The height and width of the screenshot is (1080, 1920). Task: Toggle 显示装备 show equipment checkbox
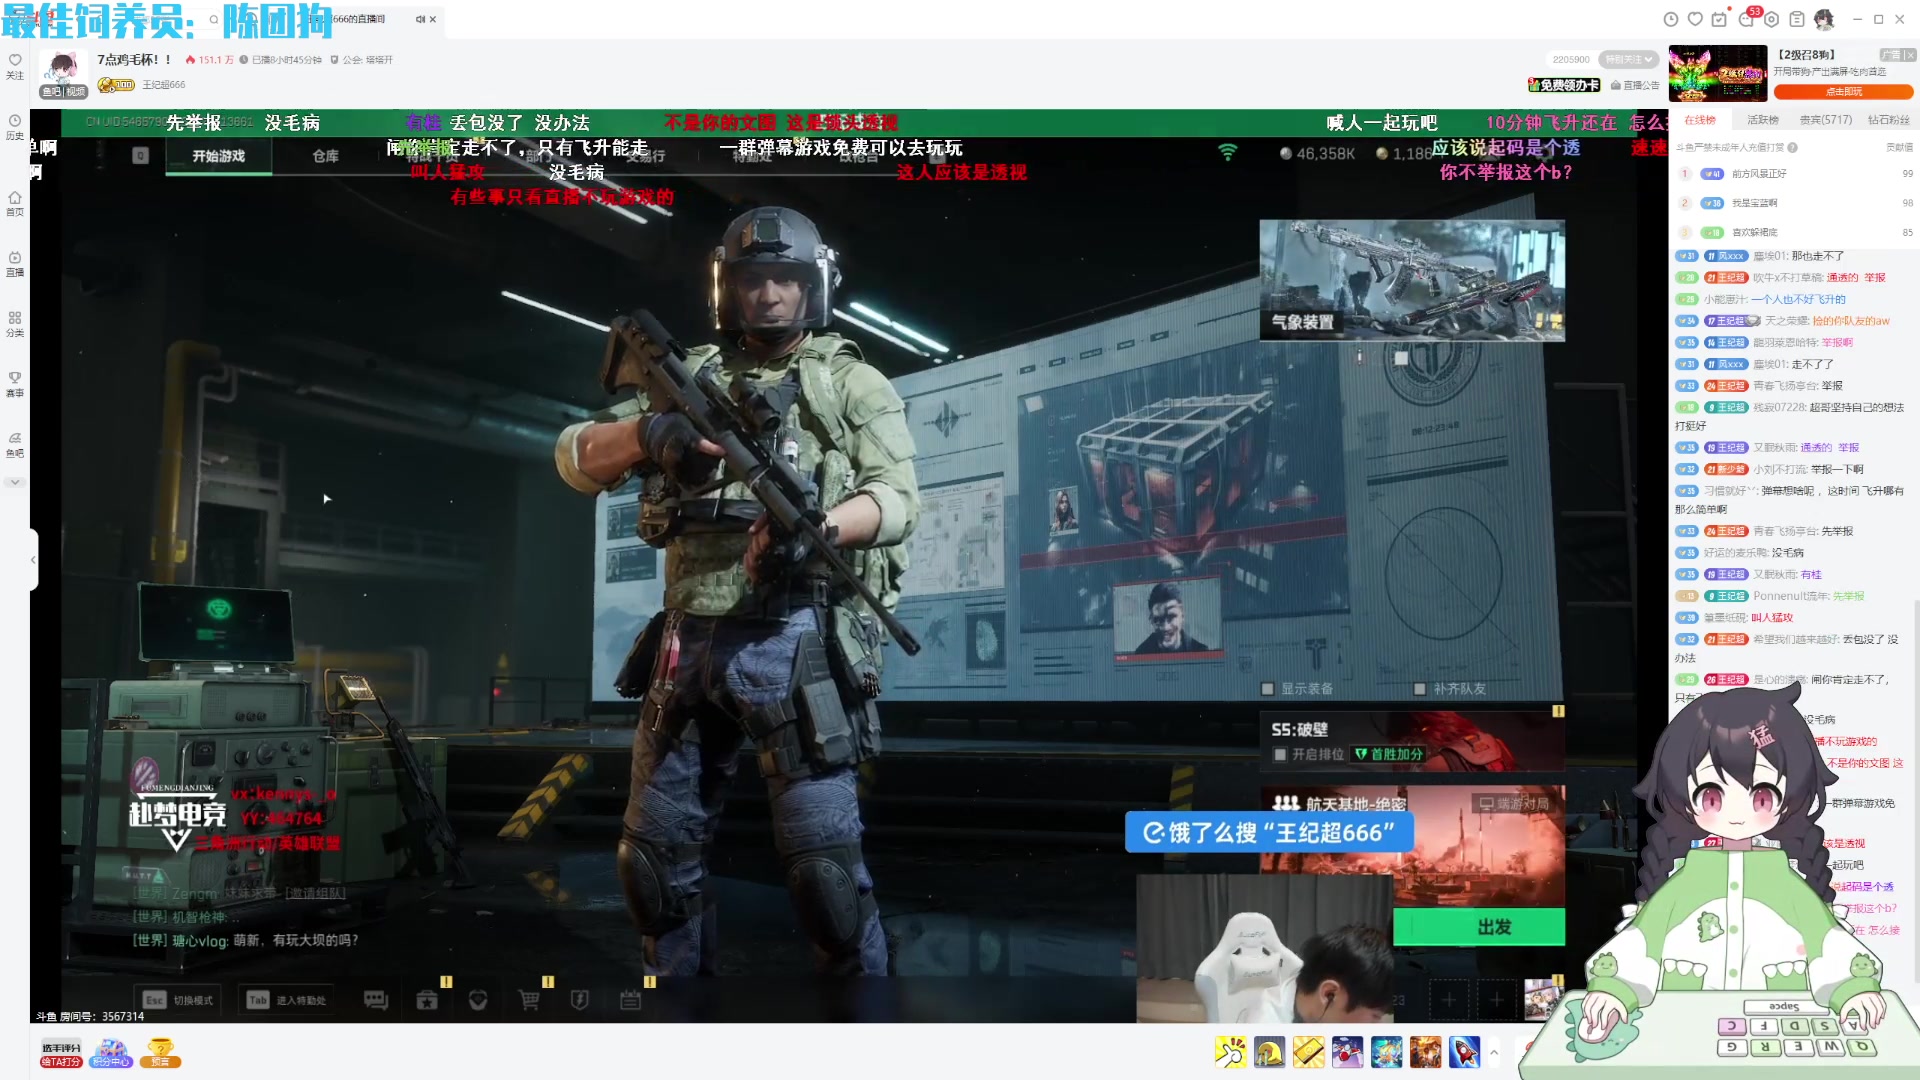click(x=1268, y=689)
